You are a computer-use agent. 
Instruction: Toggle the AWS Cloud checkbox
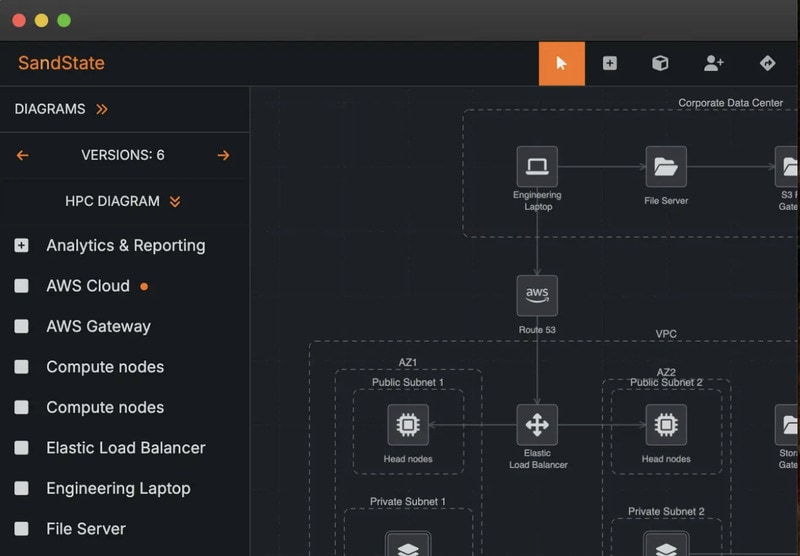[x=22, y=286]
